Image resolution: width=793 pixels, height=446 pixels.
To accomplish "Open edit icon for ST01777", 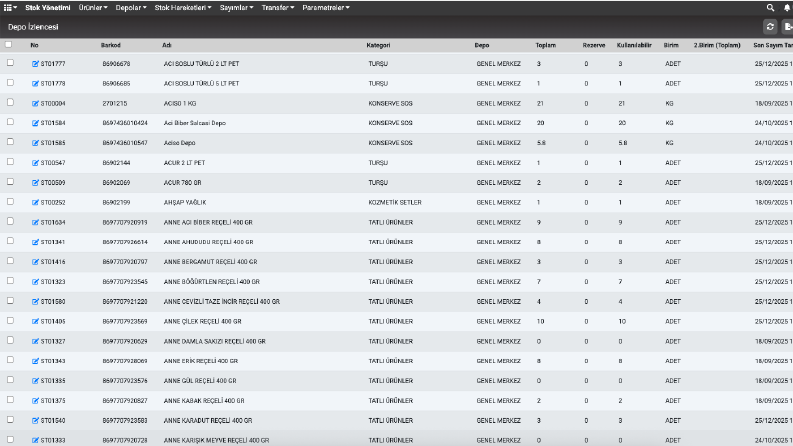I will point(35,64).
